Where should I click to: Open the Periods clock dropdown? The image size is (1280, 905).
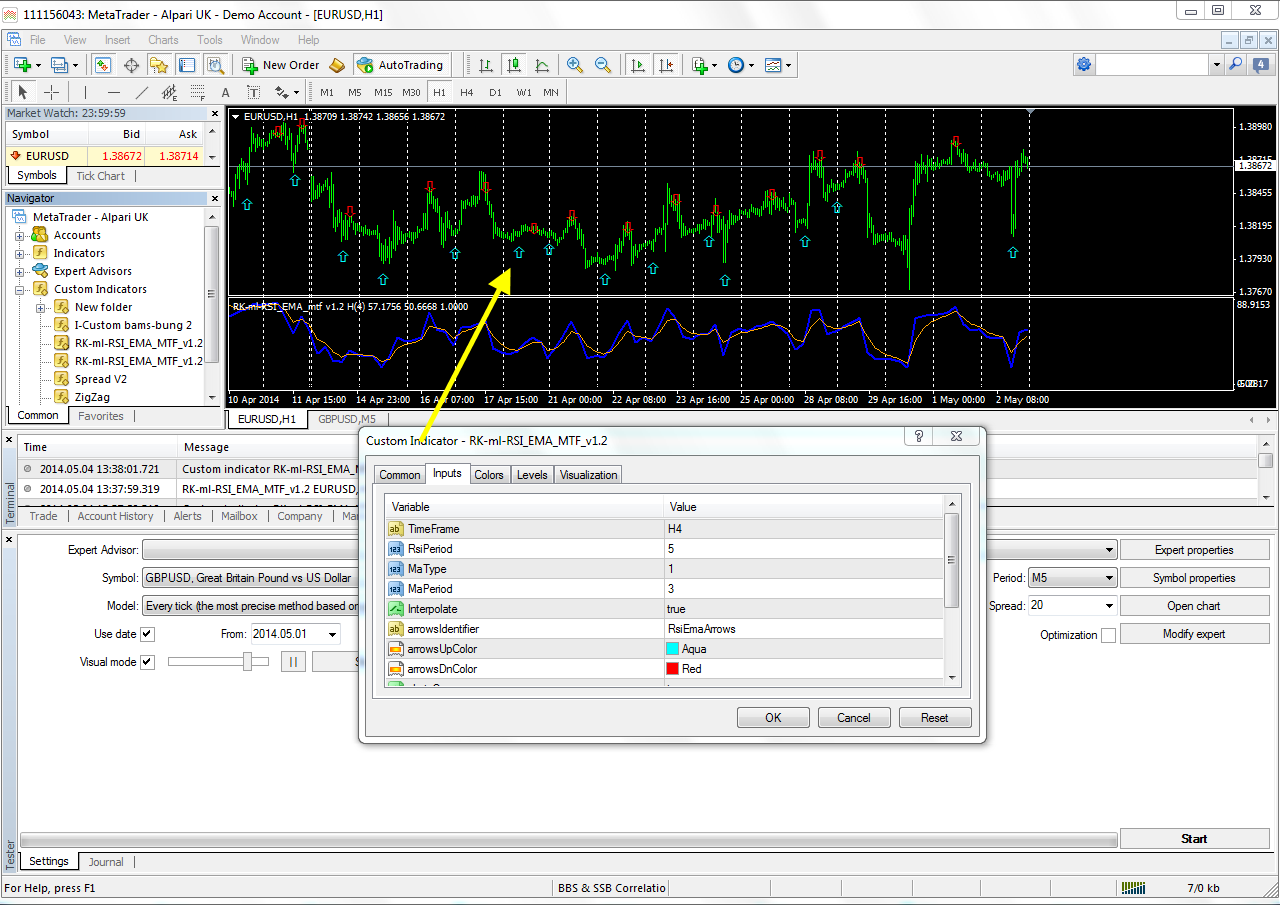tap(740, 65)
